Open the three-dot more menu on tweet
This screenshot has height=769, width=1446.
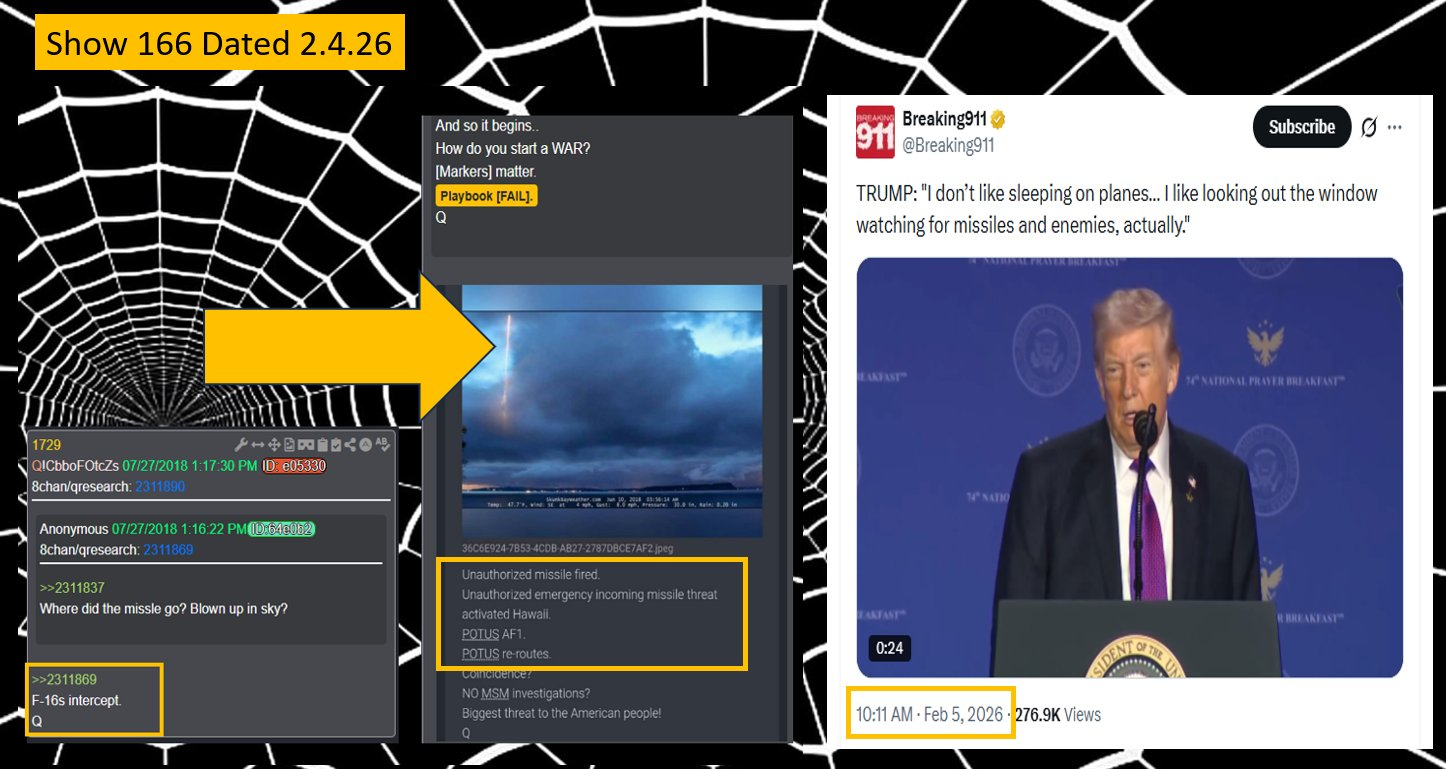coord(1395,127)
